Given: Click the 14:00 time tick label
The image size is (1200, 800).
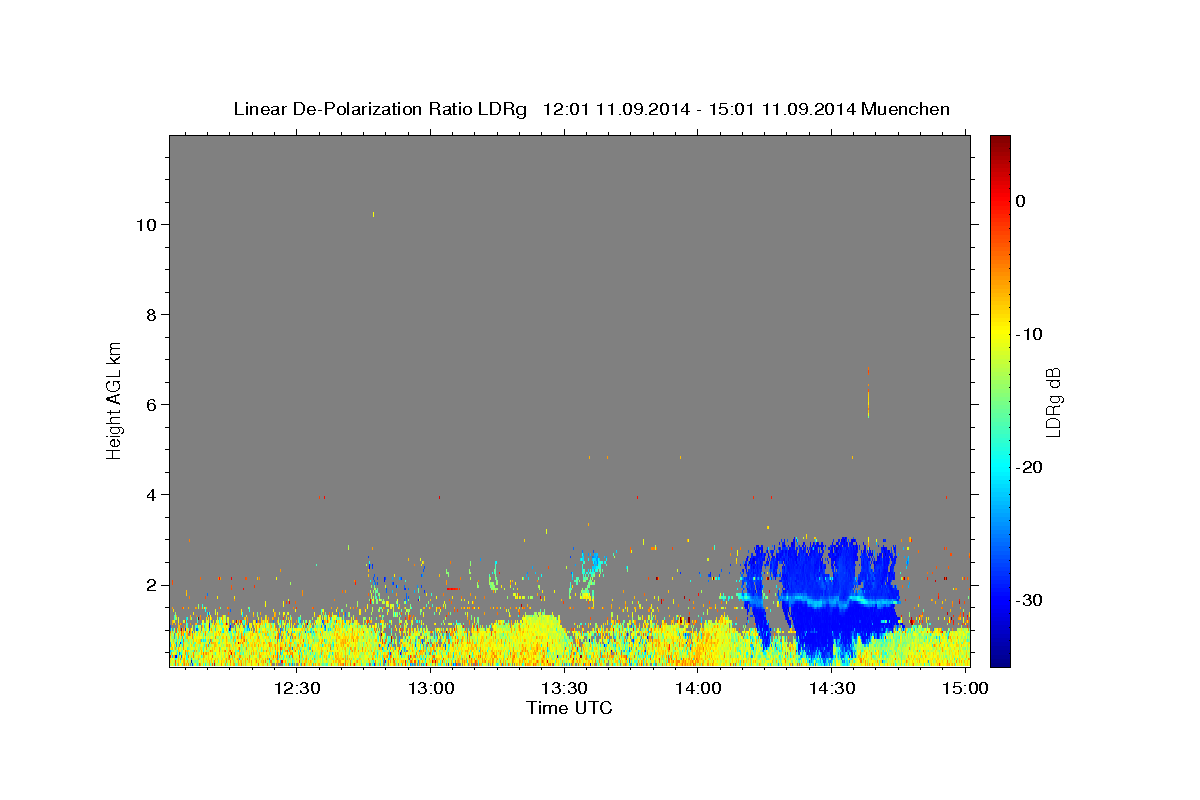Looking at the screenshot, I should (x=698, y=688).
